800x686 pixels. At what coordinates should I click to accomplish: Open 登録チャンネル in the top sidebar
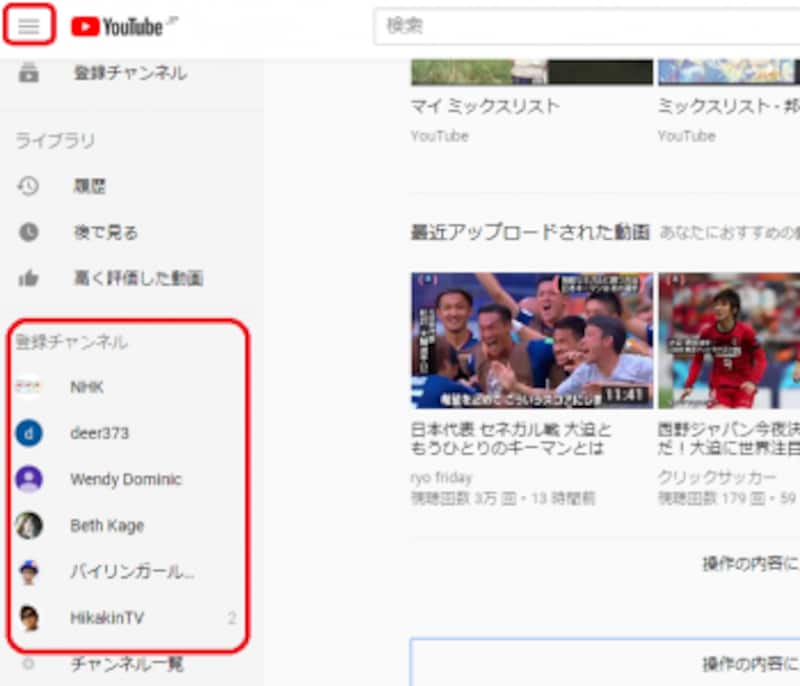(130, 73)
